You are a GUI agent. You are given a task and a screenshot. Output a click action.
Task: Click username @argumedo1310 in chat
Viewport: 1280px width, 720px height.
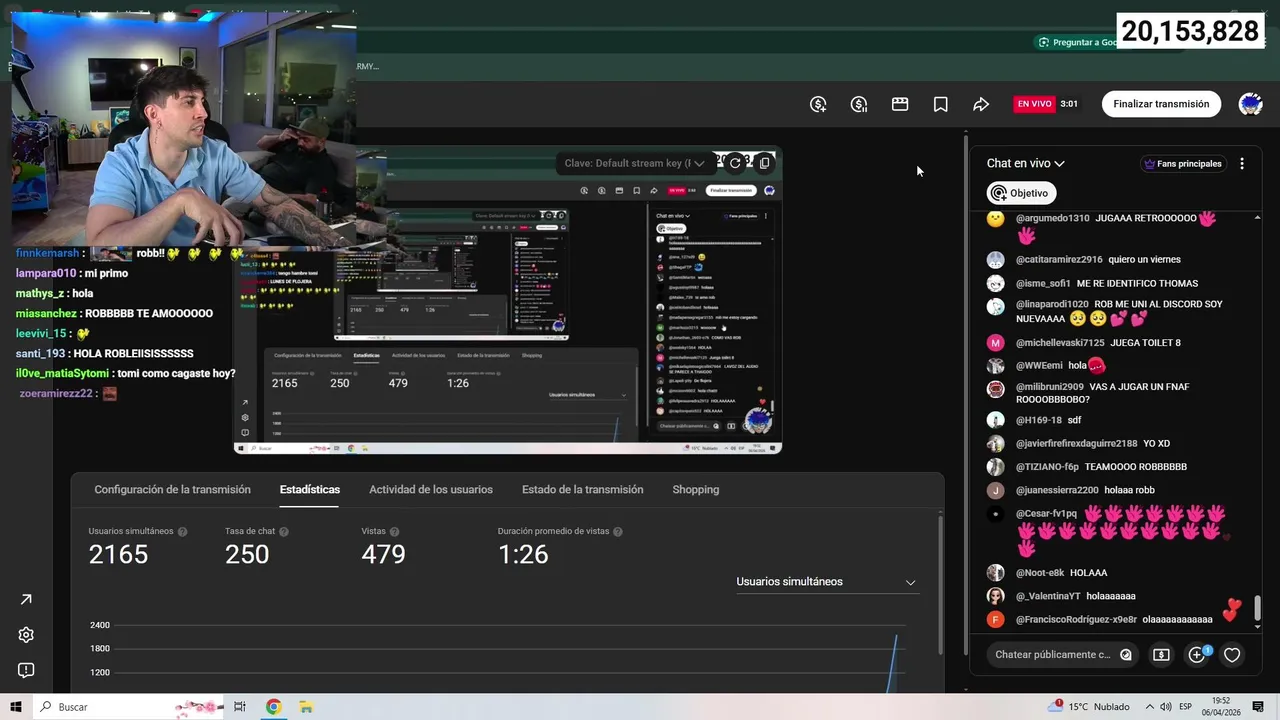tap(1052, 218)
